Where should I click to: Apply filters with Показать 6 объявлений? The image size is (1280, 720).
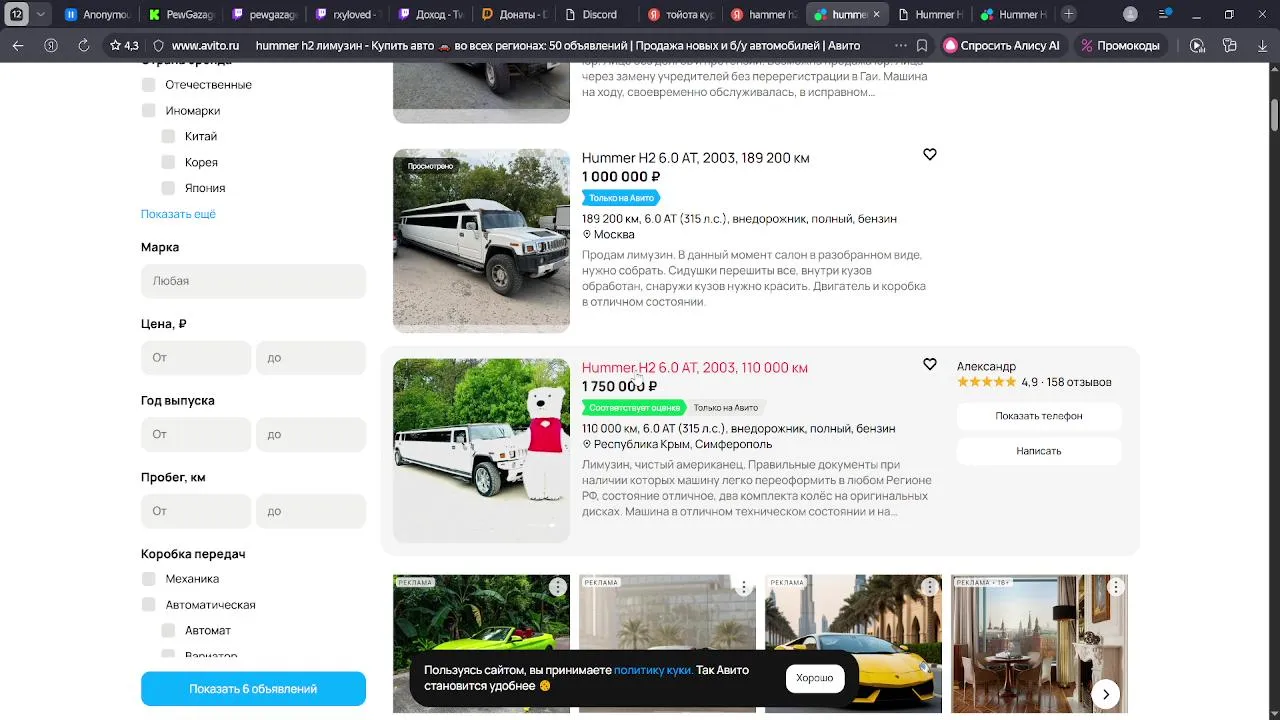[253, 689]
